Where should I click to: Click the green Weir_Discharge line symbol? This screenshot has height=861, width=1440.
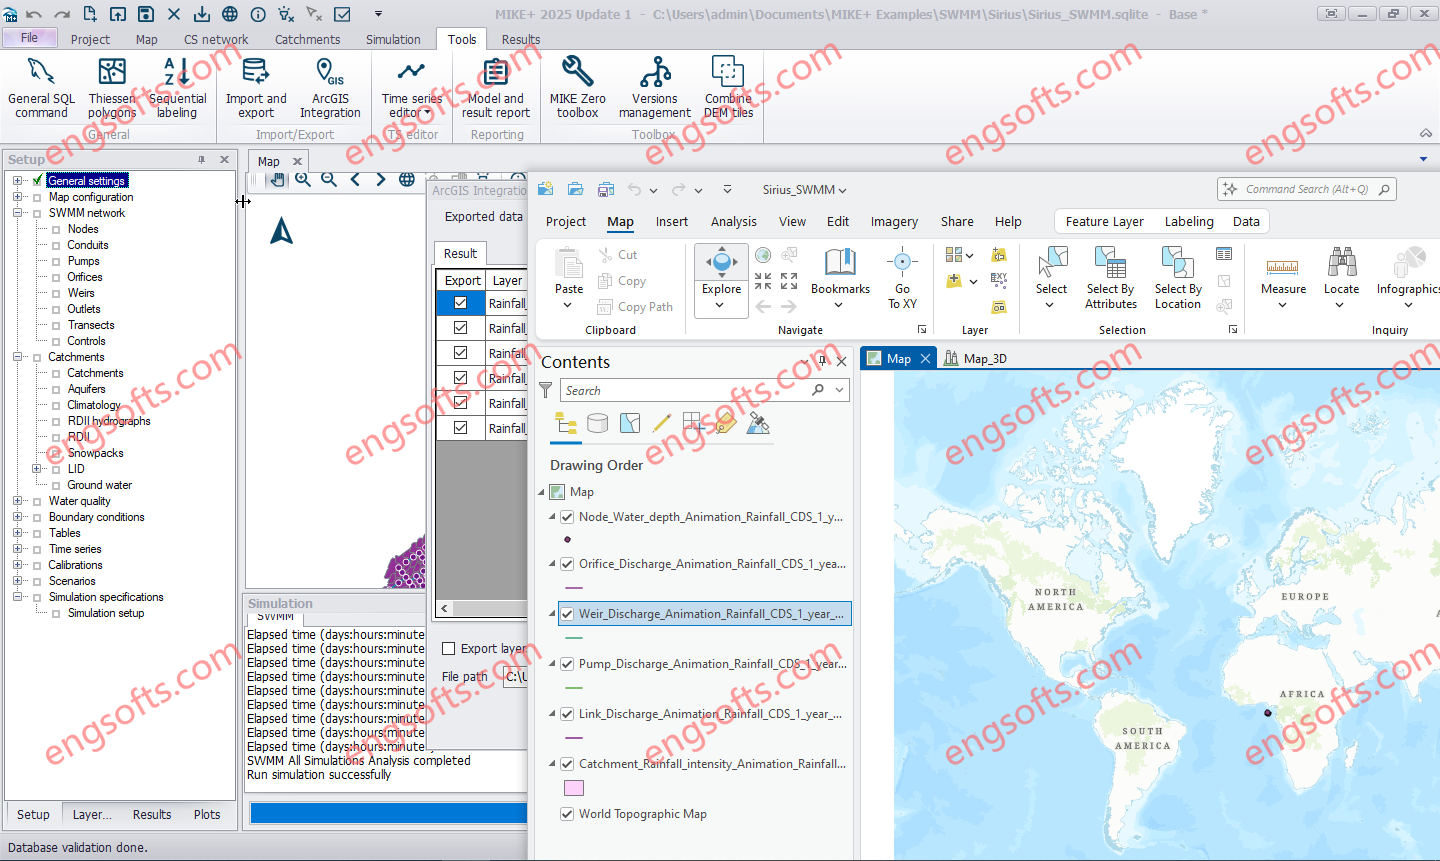point(574,638)
